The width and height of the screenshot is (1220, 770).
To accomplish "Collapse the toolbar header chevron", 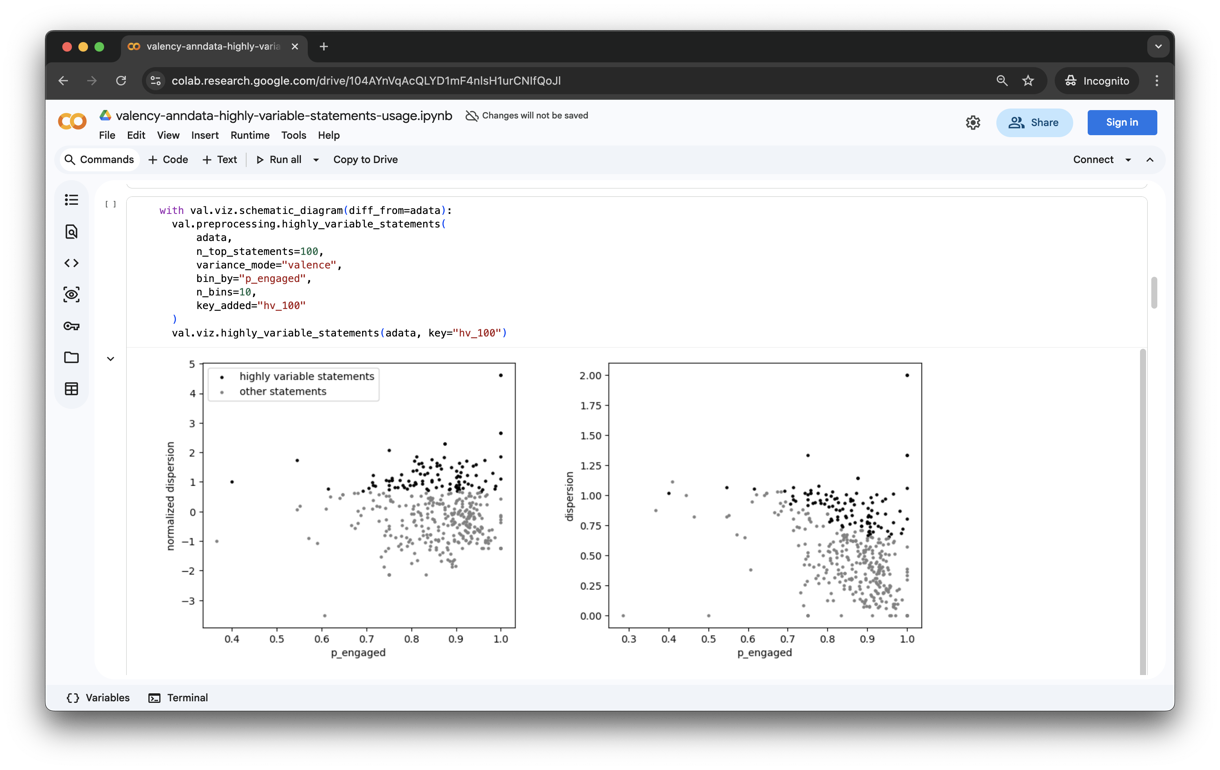I will [x=1150, y=160].
